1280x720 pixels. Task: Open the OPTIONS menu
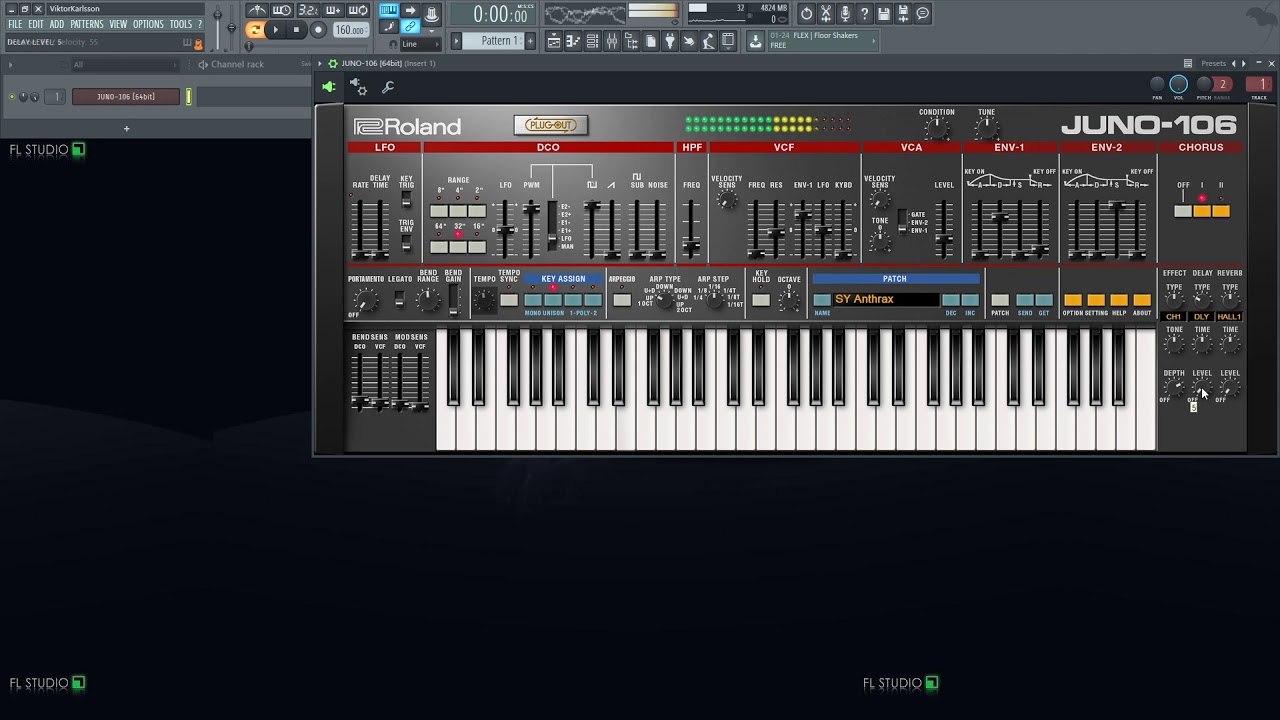coord(148,24)
